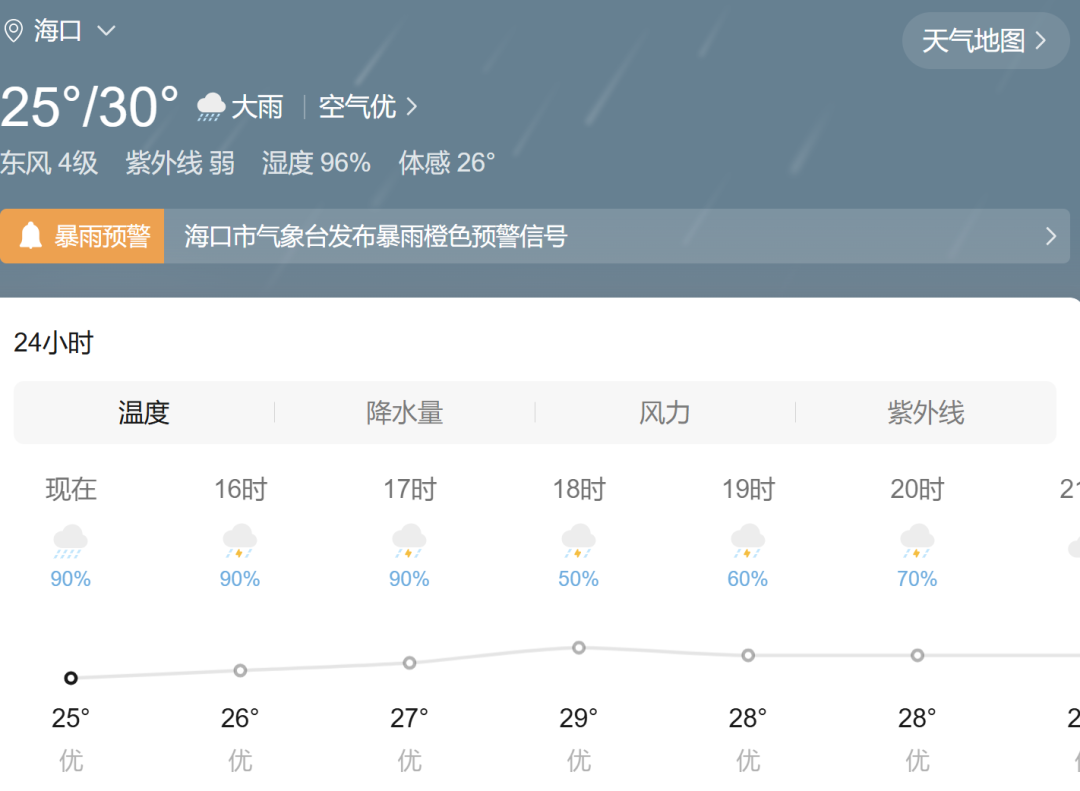Click the 17时 hour label

[410, 490]
